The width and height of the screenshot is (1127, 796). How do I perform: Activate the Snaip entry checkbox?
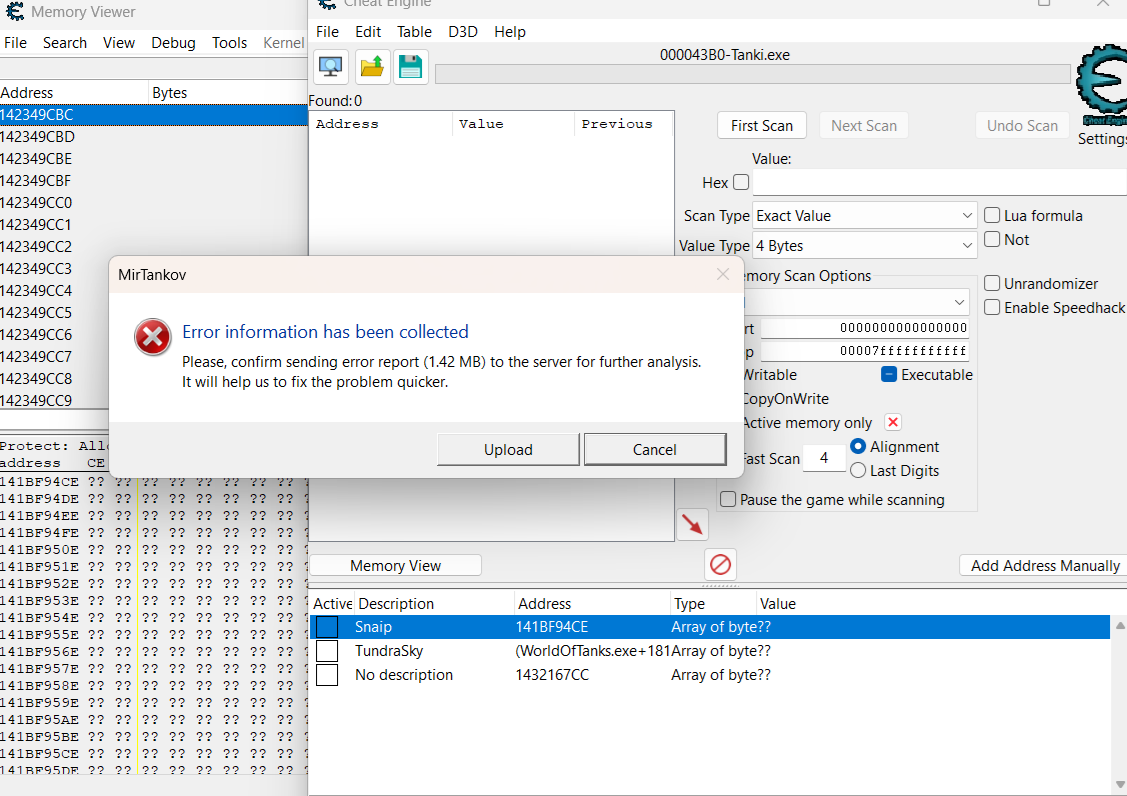327,627
